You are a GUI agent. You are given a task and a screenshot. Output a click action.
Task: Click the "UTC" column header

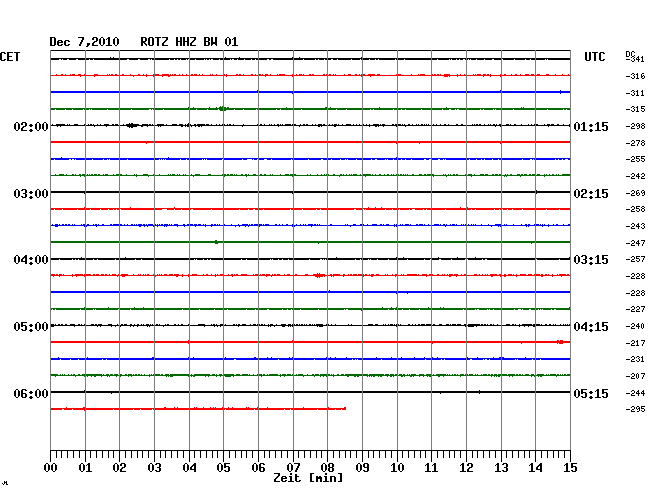594,57
